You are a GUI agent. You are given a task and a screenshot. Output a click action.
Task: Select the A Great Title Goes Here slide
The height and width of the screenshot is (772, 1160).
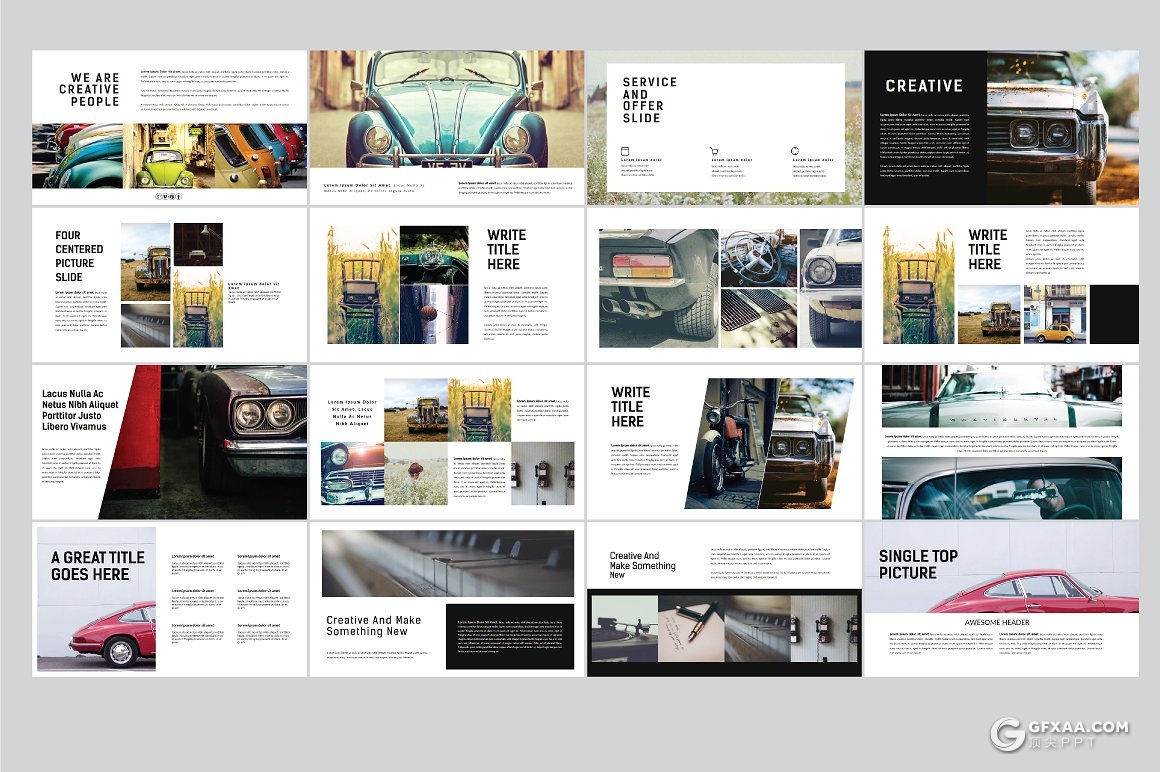pos(169,598)
